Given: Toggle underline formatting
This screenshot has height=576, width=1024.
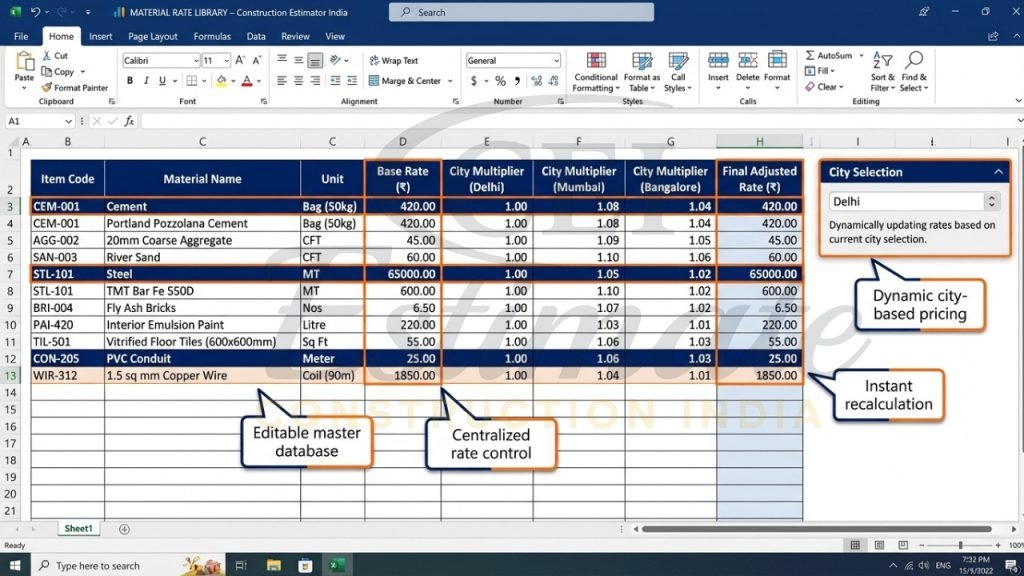Looking at the screenshot, I should tap(162, 80).
